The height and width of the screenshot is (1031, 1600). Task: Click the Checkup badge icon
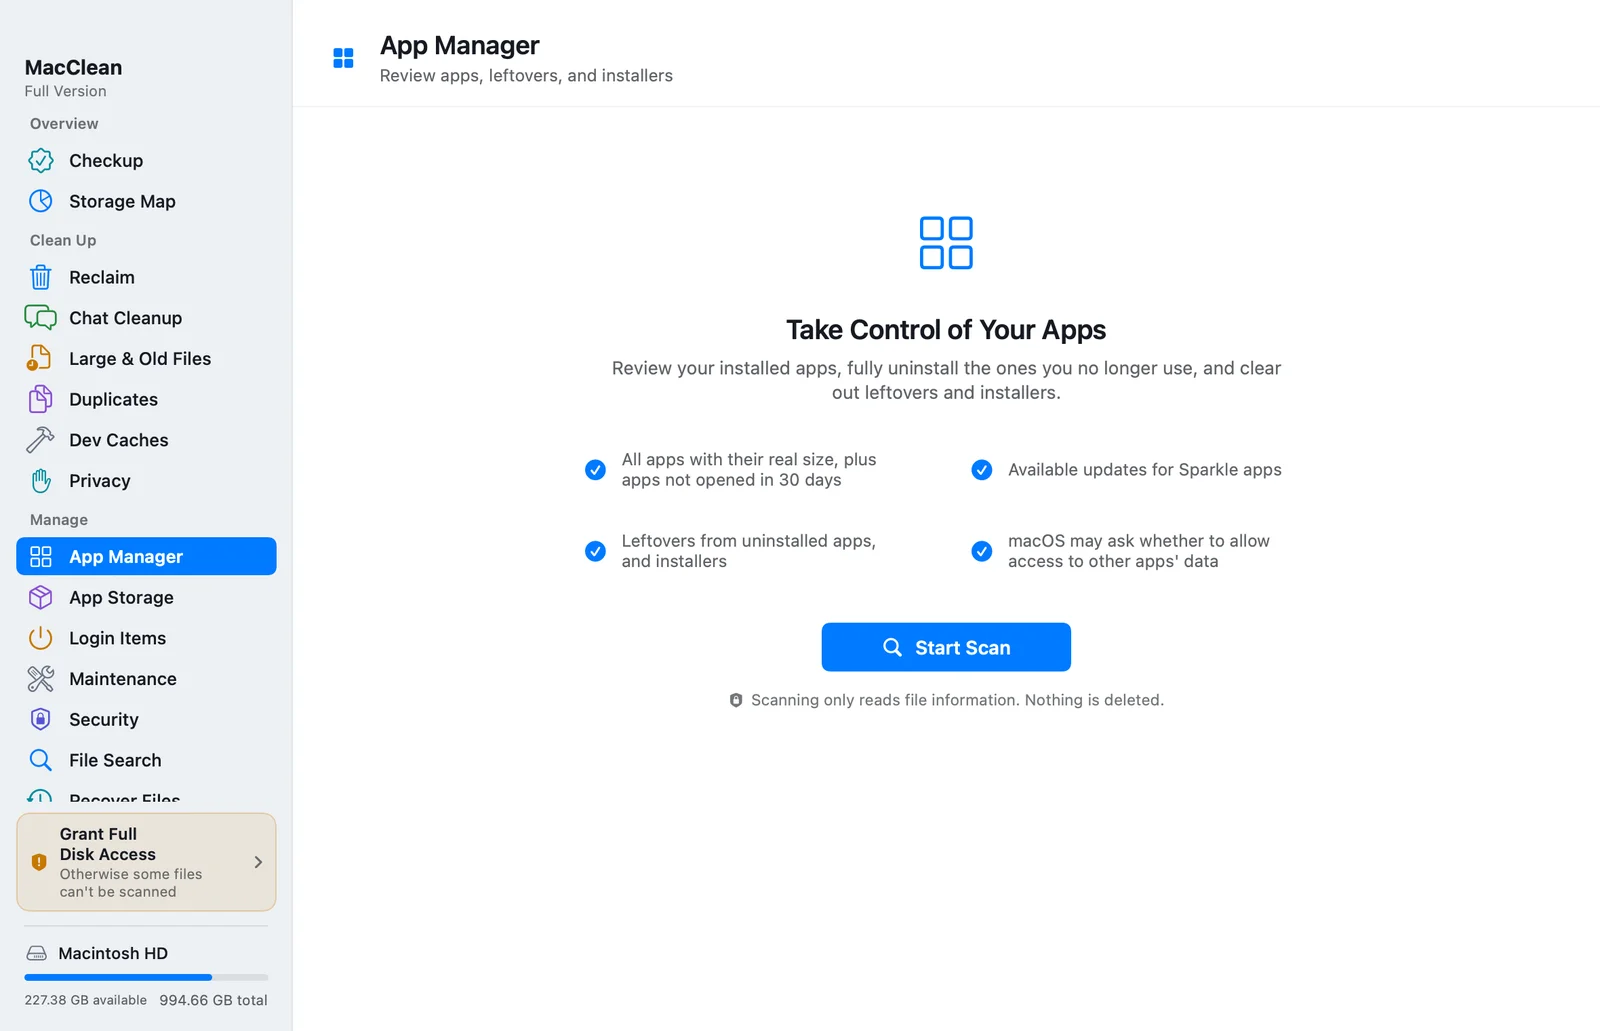[41, 160]
